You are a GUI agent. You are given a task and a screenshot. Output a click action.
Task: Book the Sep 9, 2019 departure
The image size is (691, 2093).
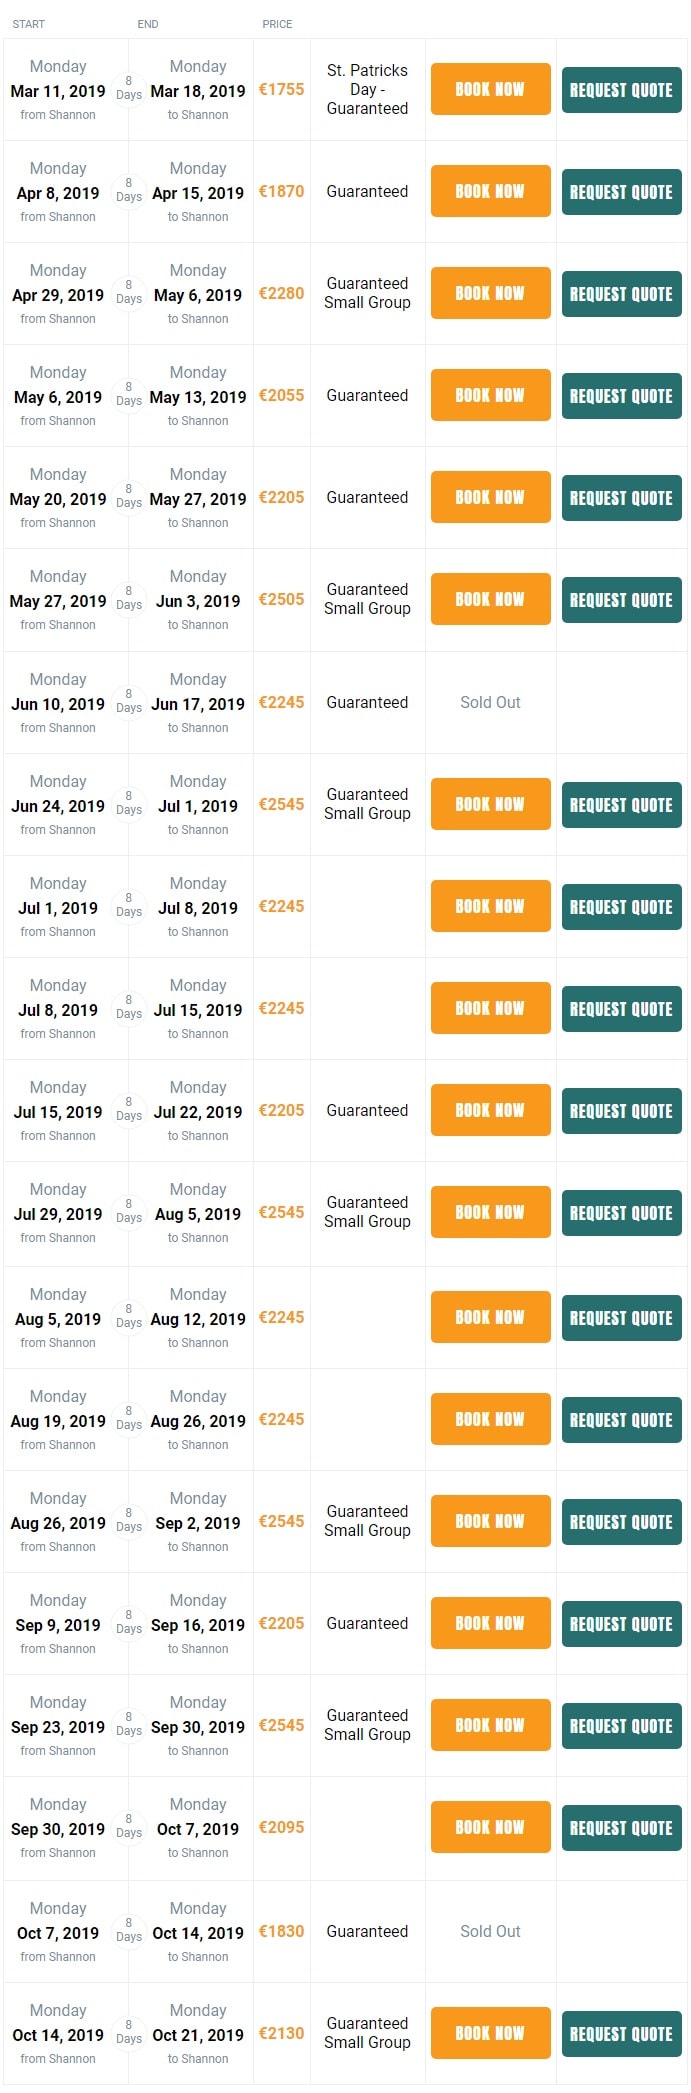(x=490, y=1623)
